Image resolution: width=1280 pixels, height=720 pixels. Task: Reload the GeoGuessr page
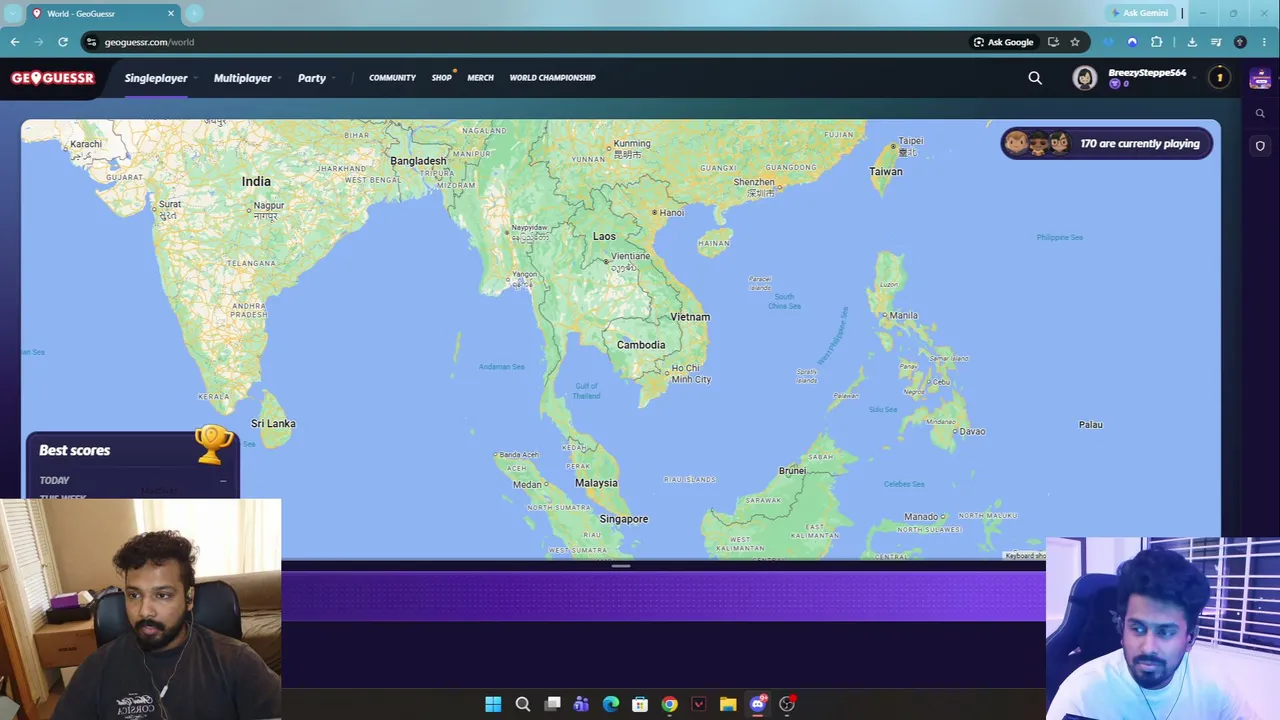(63, 42)
